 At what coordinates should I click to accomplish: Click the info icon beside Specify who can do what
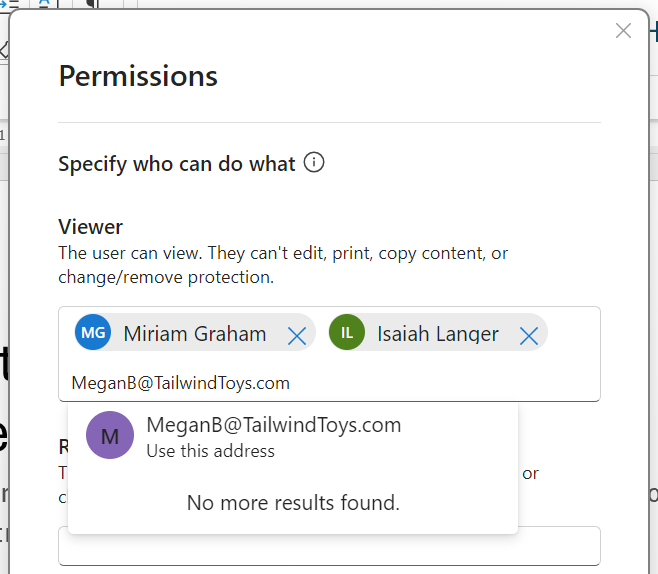(314, 163)
